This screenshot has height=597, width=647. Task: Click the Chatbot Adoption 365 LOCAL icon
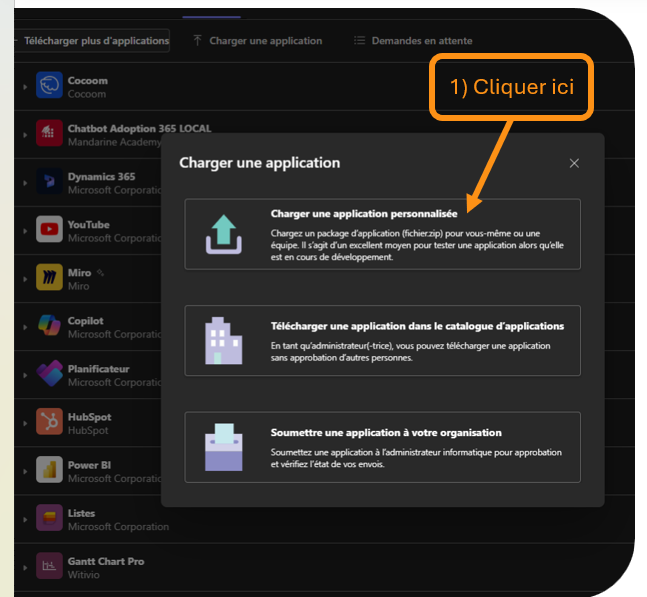tap(50, 134)
